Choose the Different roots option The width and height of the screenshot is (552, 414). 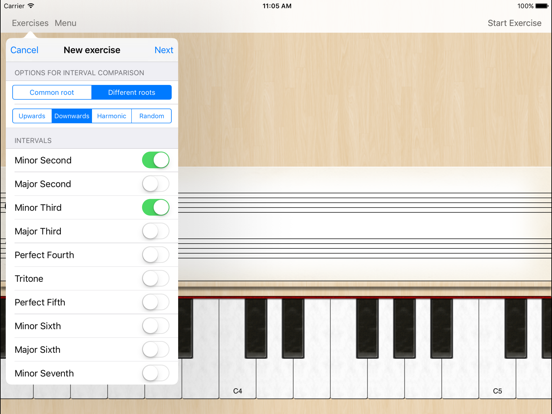coord(132,92)
